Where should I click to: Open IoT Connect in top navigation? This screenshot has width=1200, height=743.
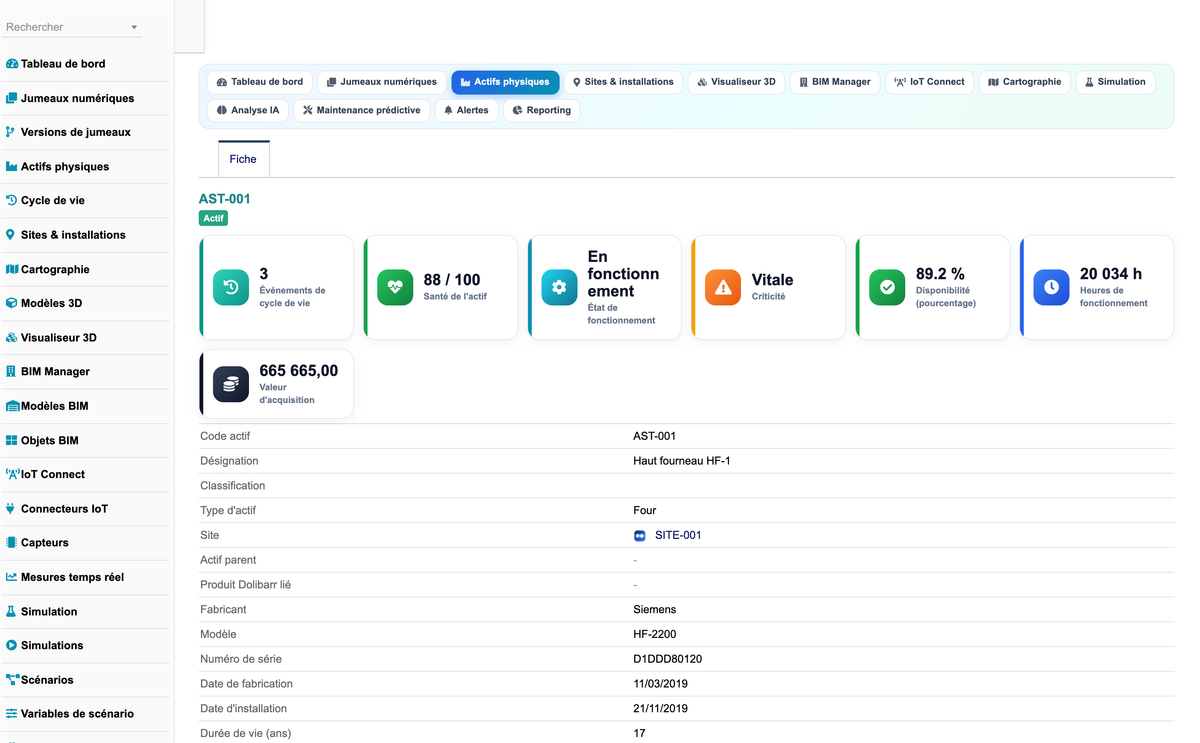click(x=930, y=82)
